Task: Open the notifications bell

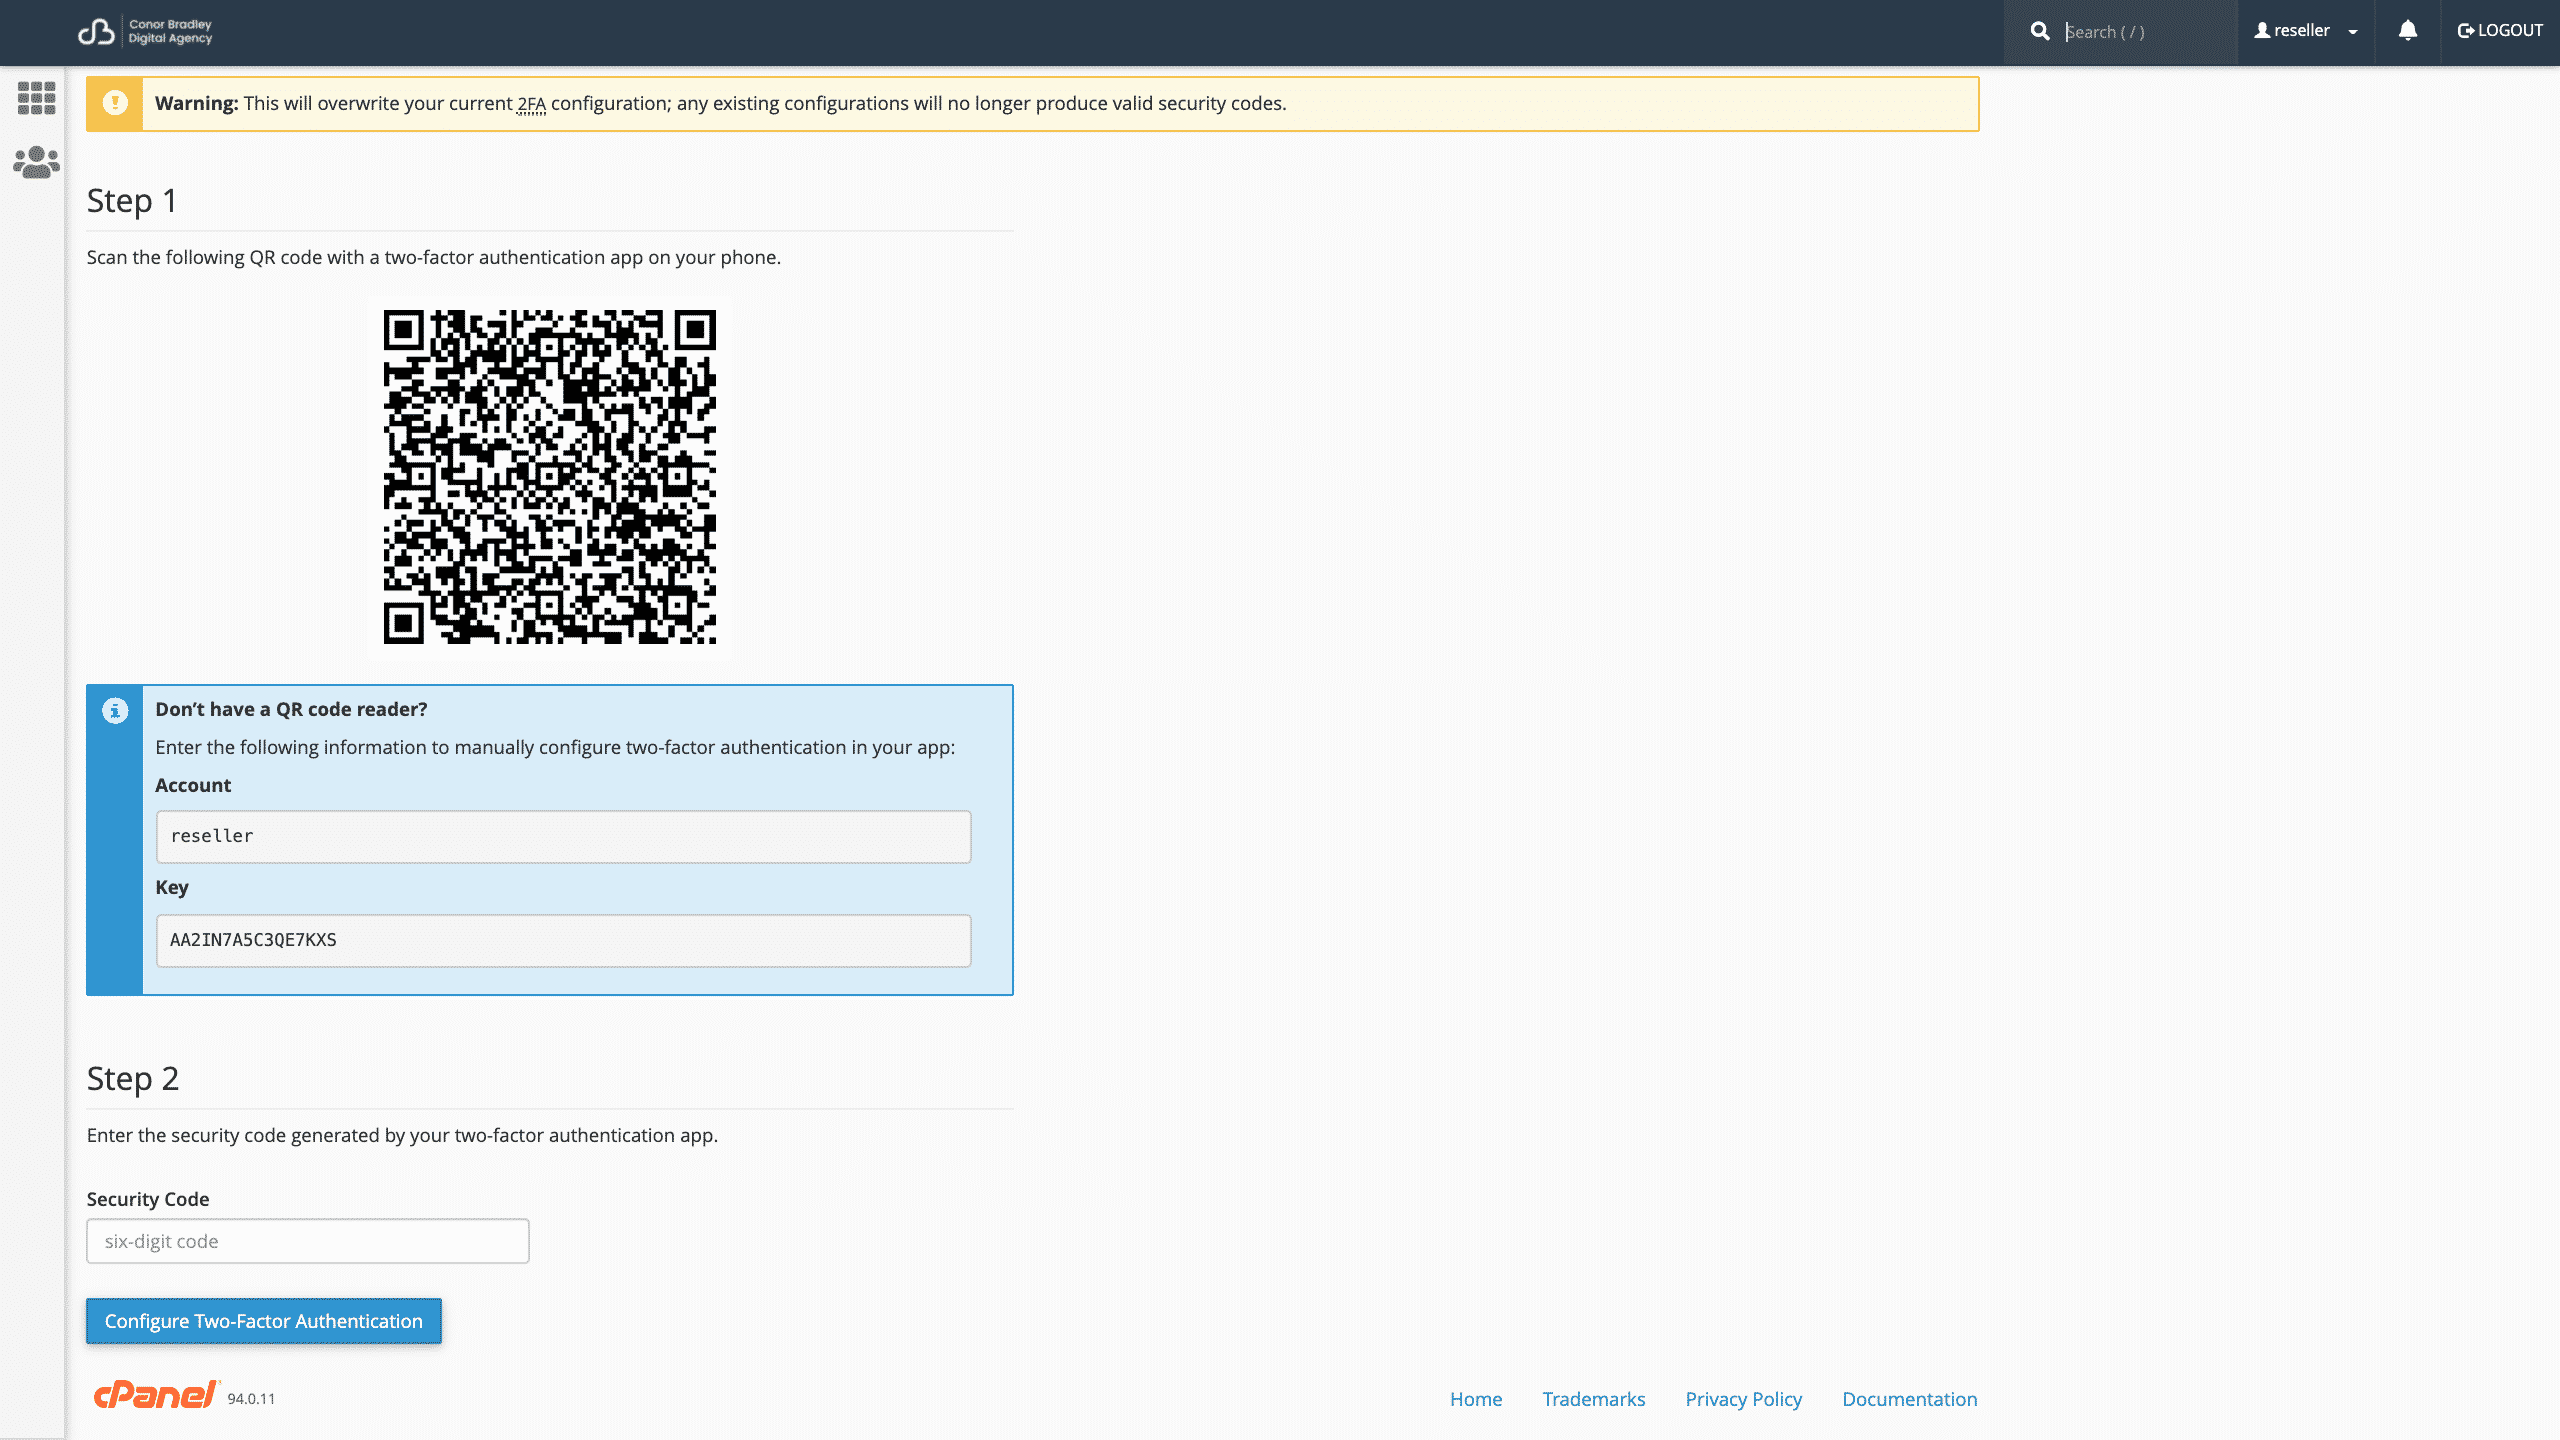Action: (x=2408, y=31)
